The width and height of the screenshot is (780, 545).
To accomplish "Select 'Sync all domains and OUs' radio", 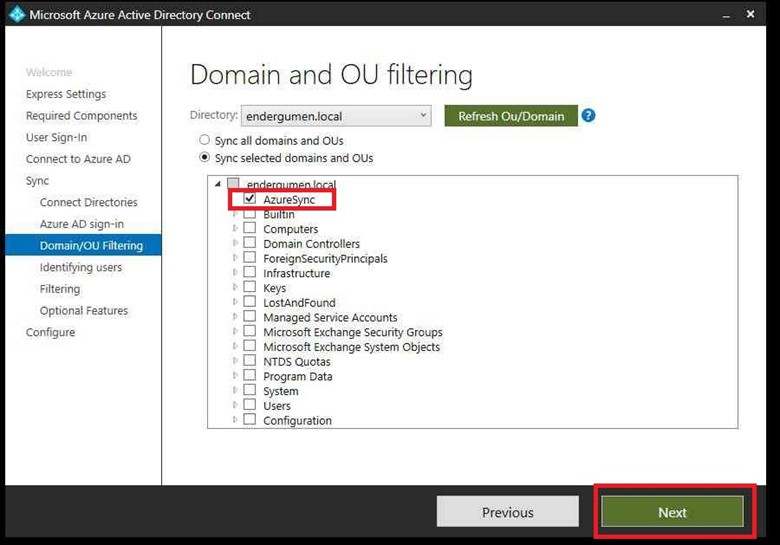I will 205,141.
